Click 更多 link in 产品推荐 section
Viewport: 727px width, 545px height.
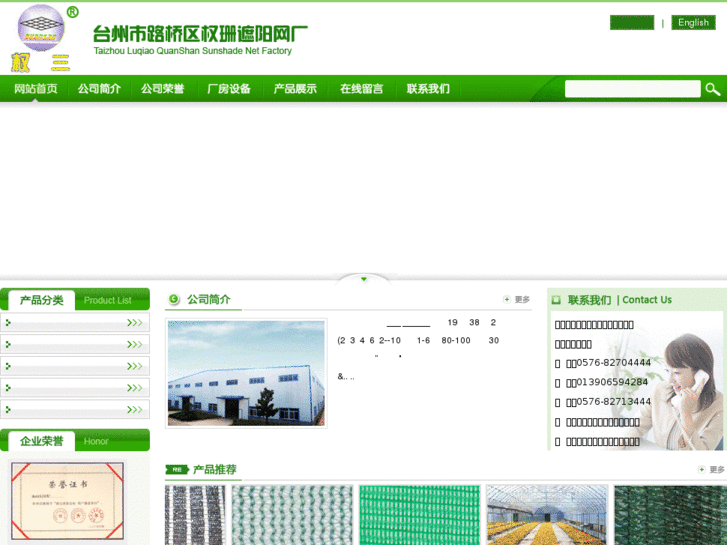(717, 470)
